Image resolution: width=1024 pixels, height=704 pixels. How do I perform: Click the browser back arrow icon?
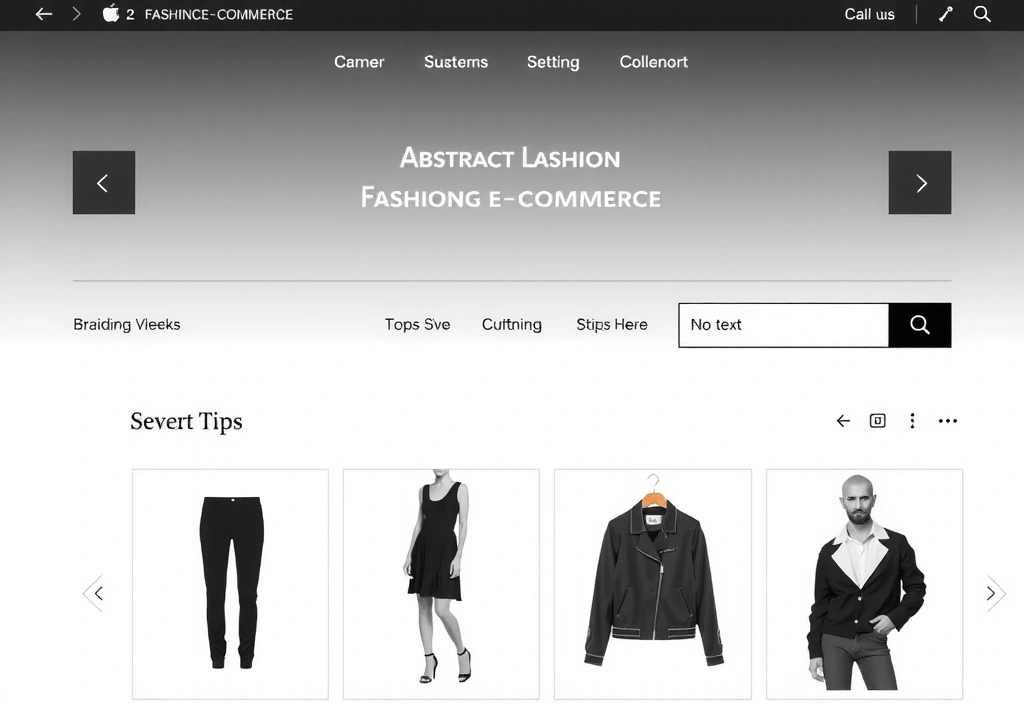pos(43,14)
